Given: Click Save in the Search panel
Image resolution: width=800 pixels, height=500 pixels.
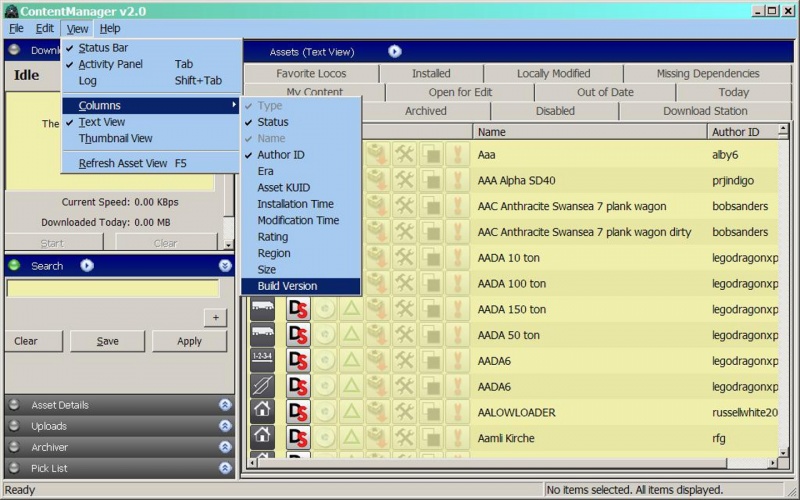Looking at the screenshot, I should pos(107,341).
